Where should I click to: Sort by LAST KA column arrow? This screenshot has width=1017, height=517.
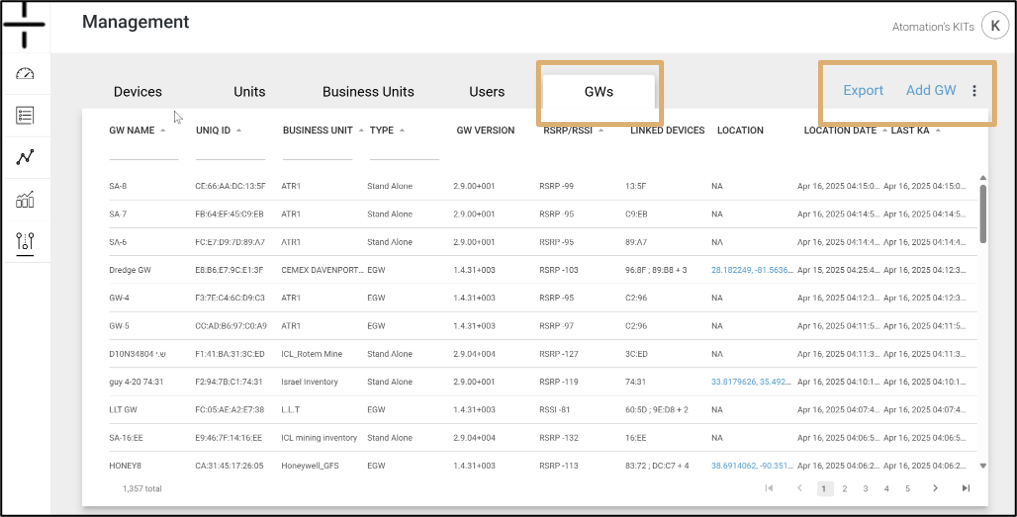(x=938, y=130)
